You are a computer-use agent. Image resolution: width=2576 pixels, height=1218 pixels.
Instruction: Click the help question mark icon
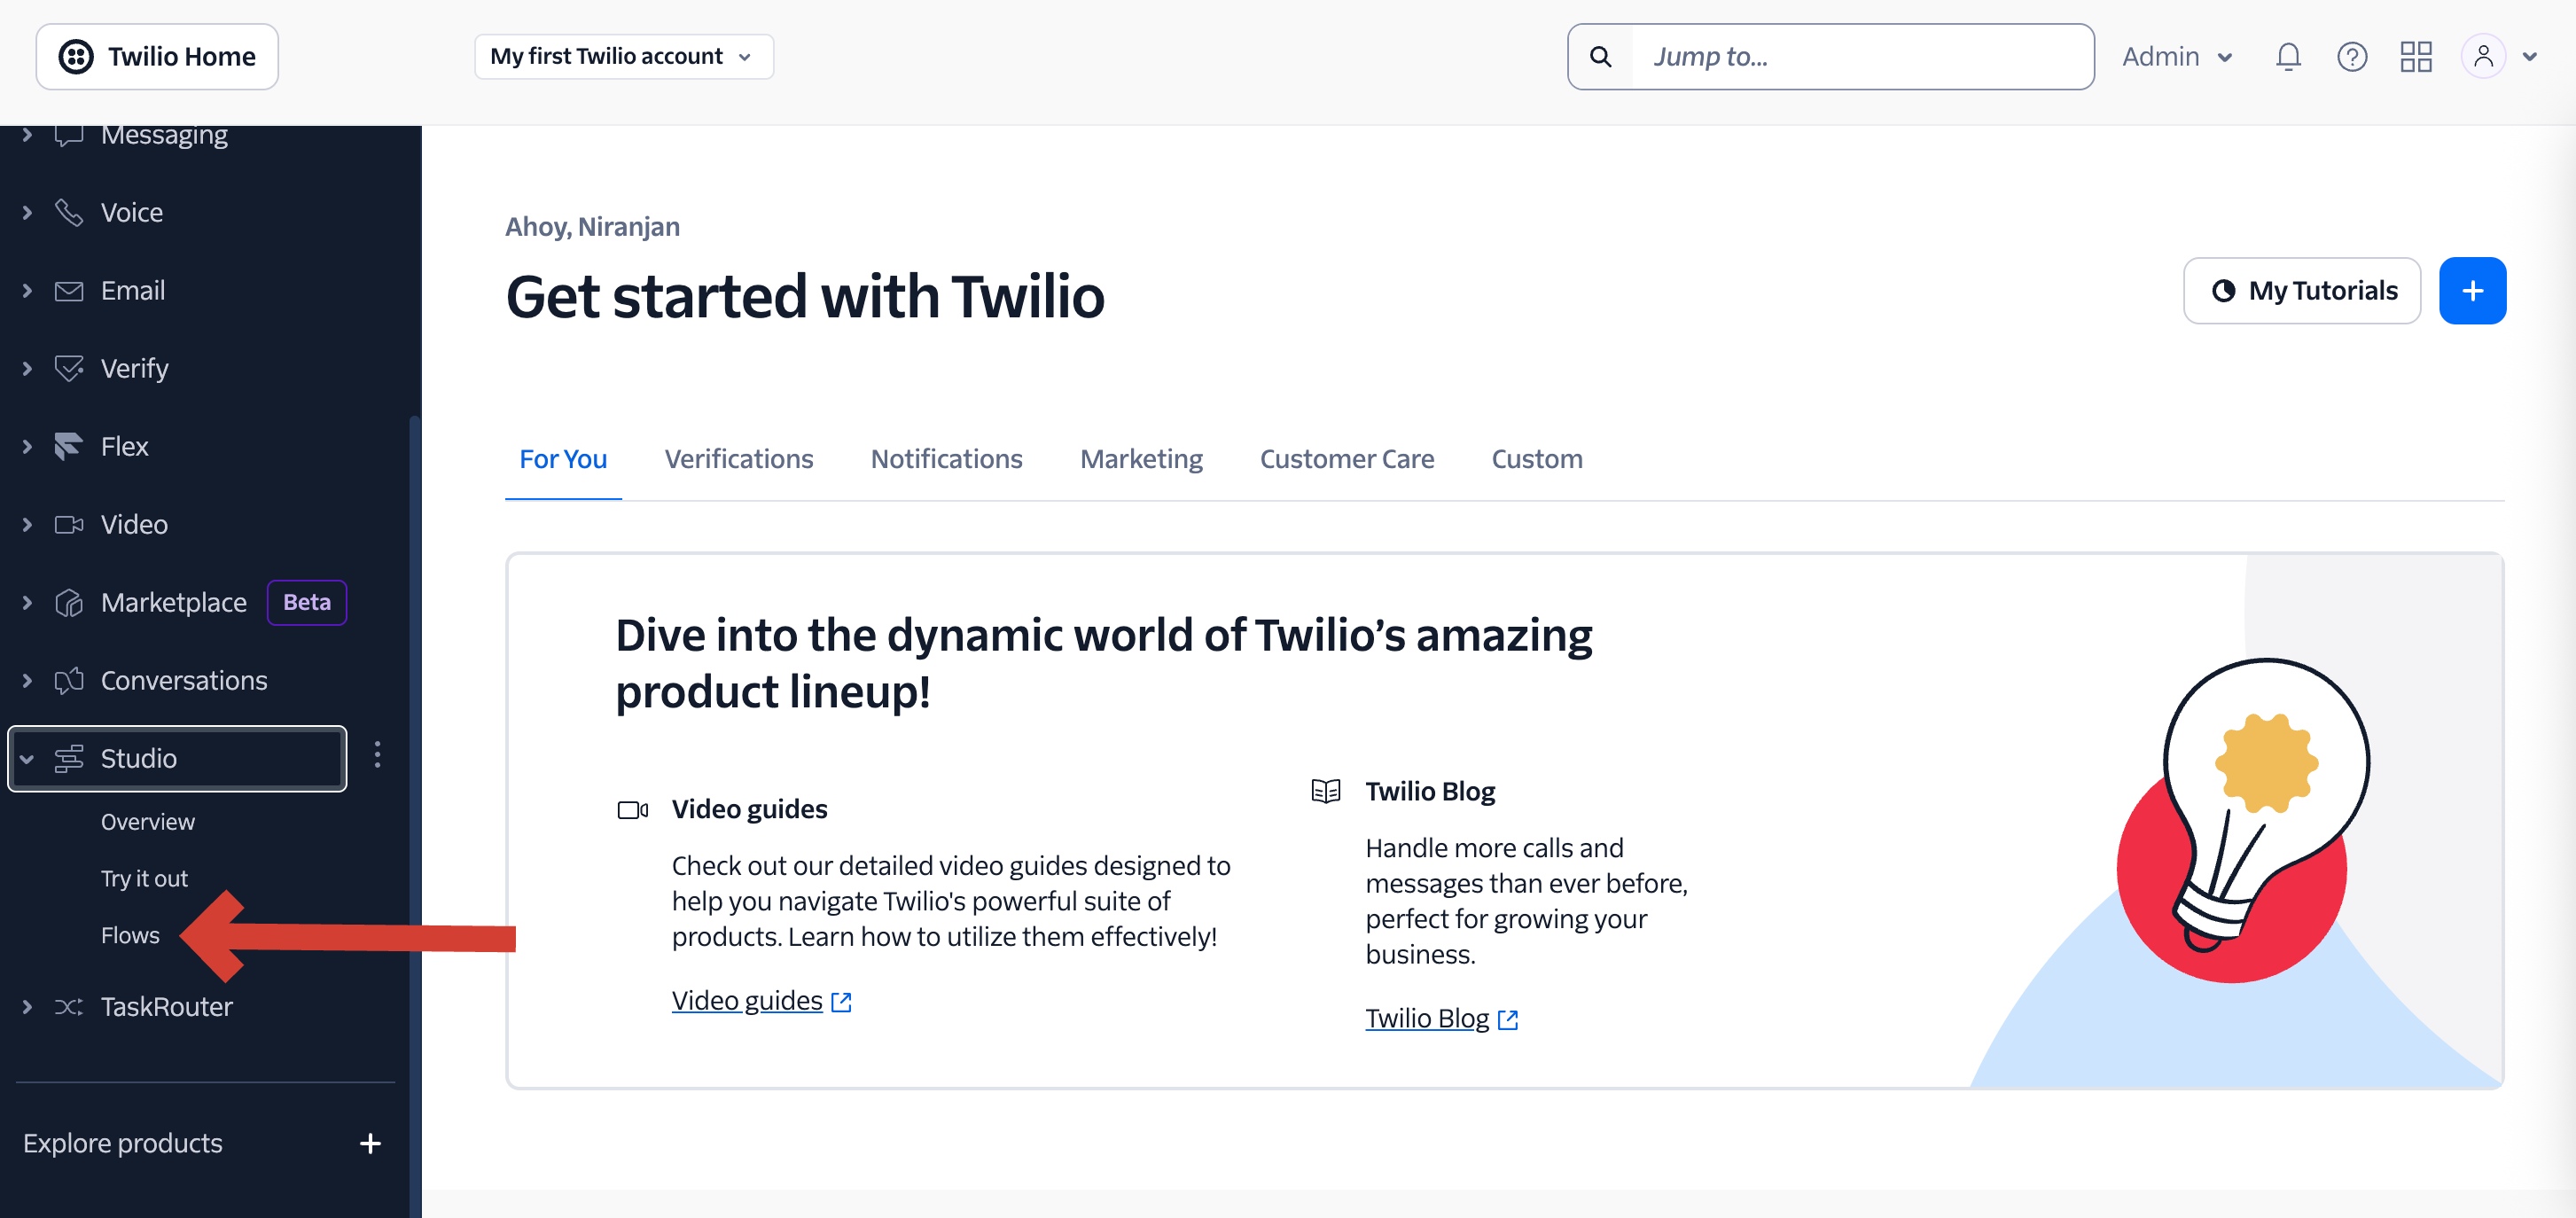2353,57
